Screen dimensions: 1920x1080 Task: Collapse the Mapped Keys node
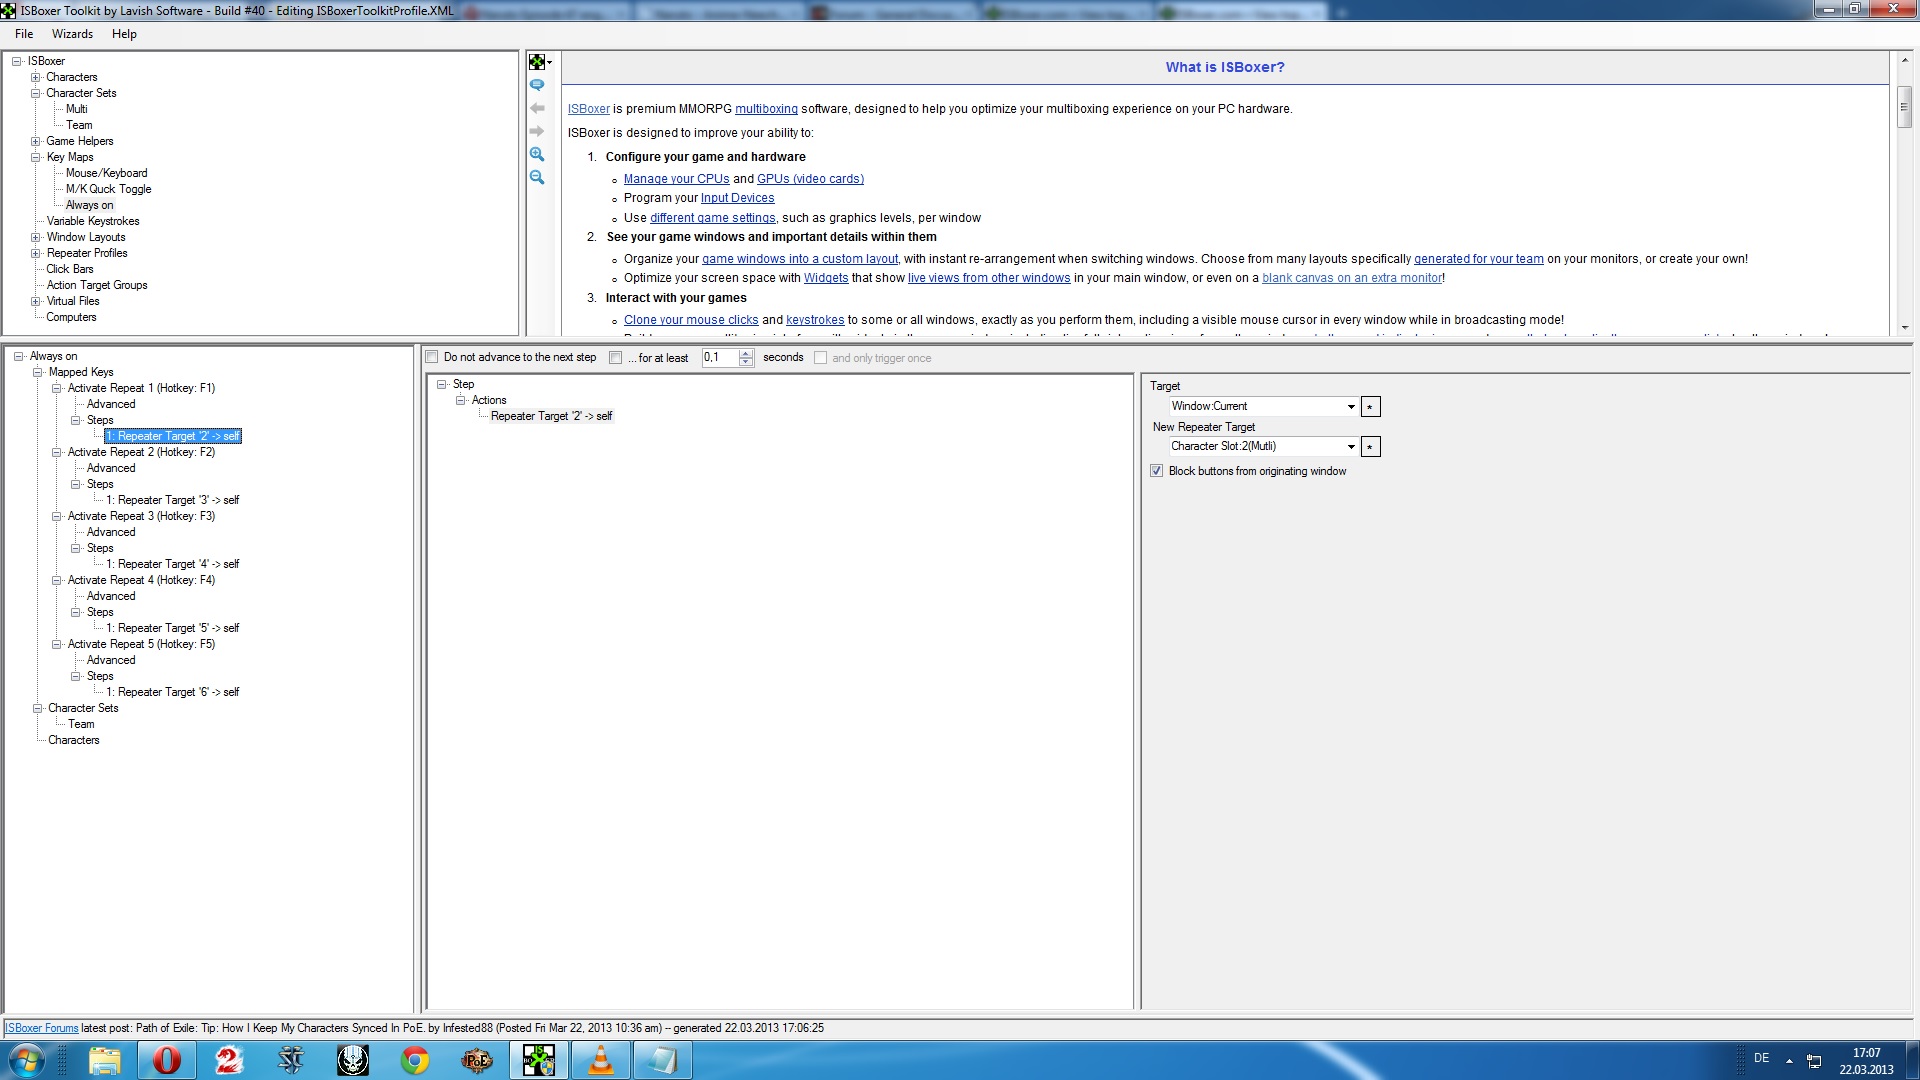(38, 372)
